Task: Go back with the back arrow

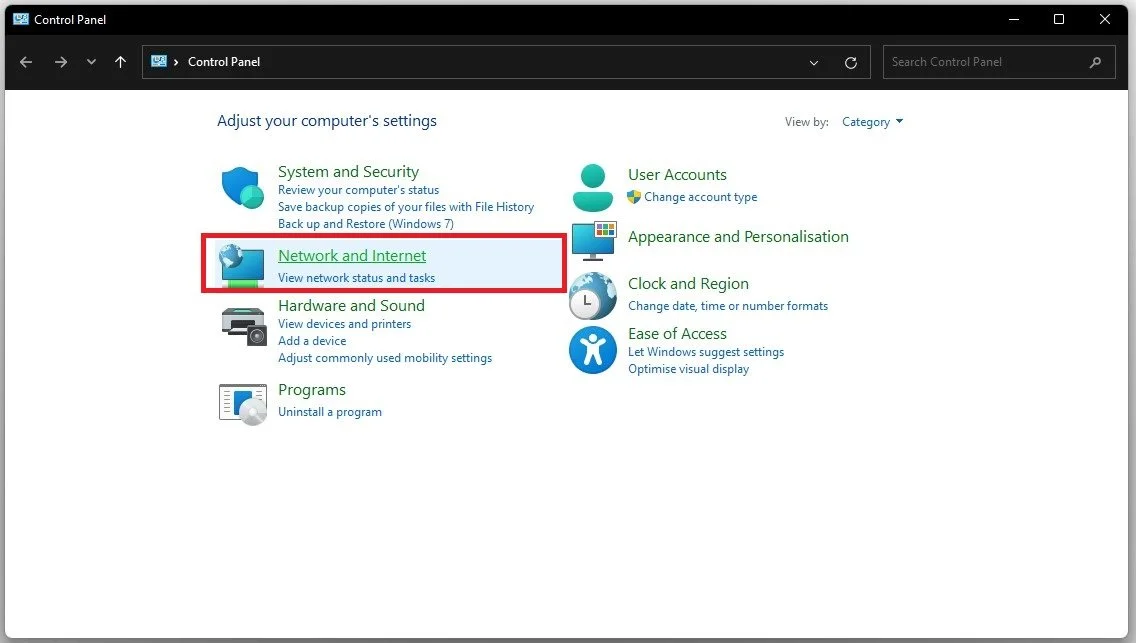Action: (26, 62)
